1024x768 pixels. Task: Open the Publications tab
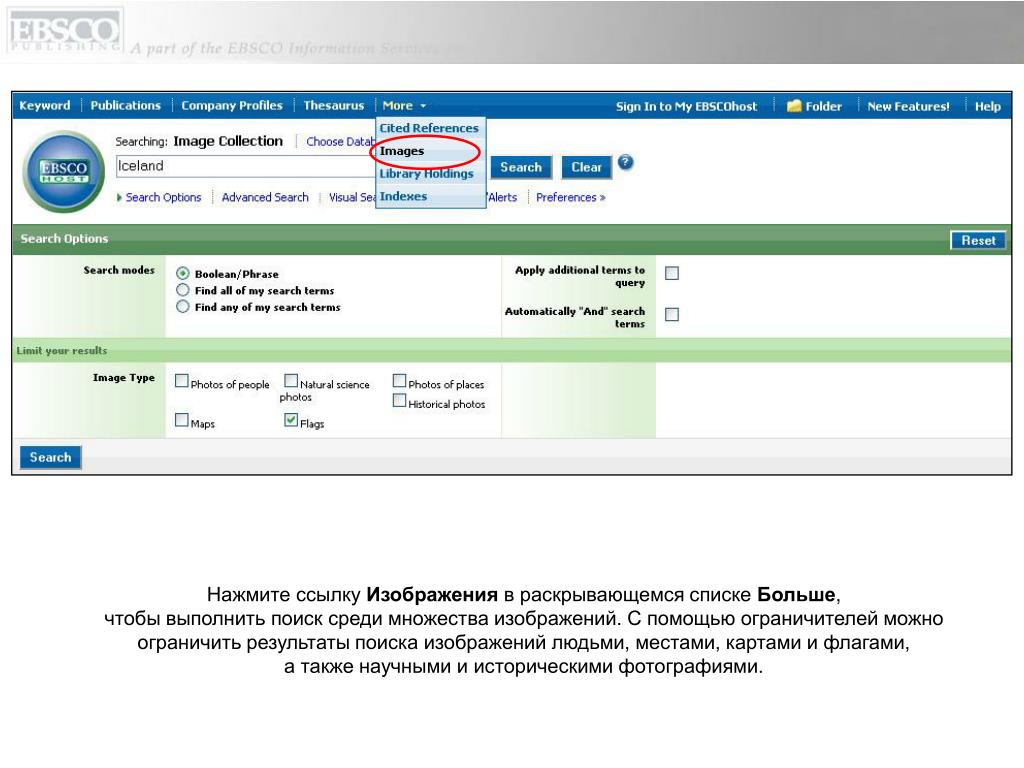[125, 105]
